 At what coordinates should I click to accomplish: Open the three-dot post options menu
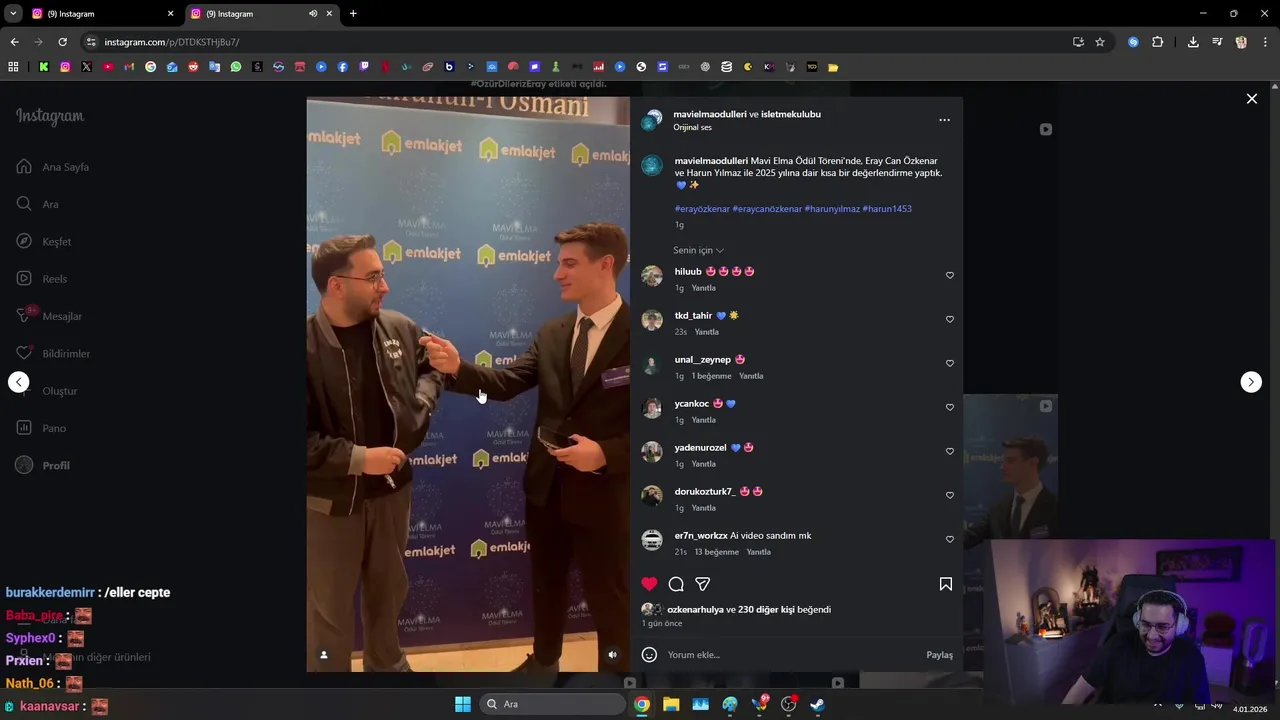[944, 120]
